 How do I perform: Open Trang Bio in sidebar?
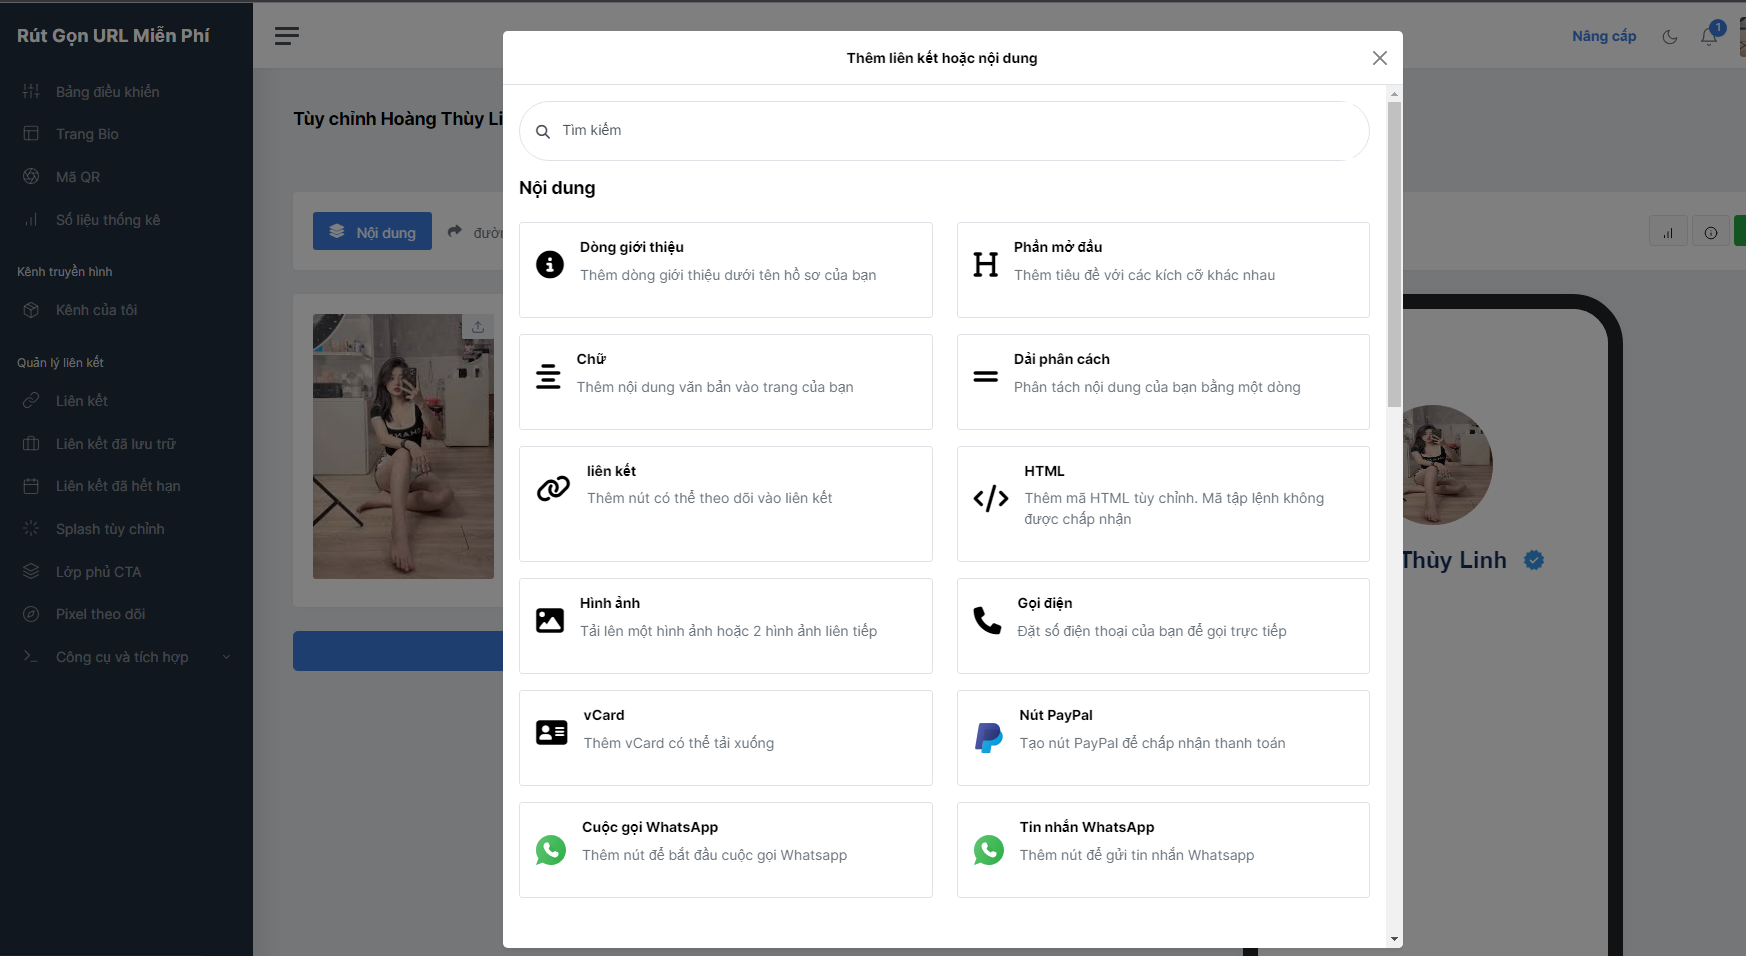(x=87, y=134)
